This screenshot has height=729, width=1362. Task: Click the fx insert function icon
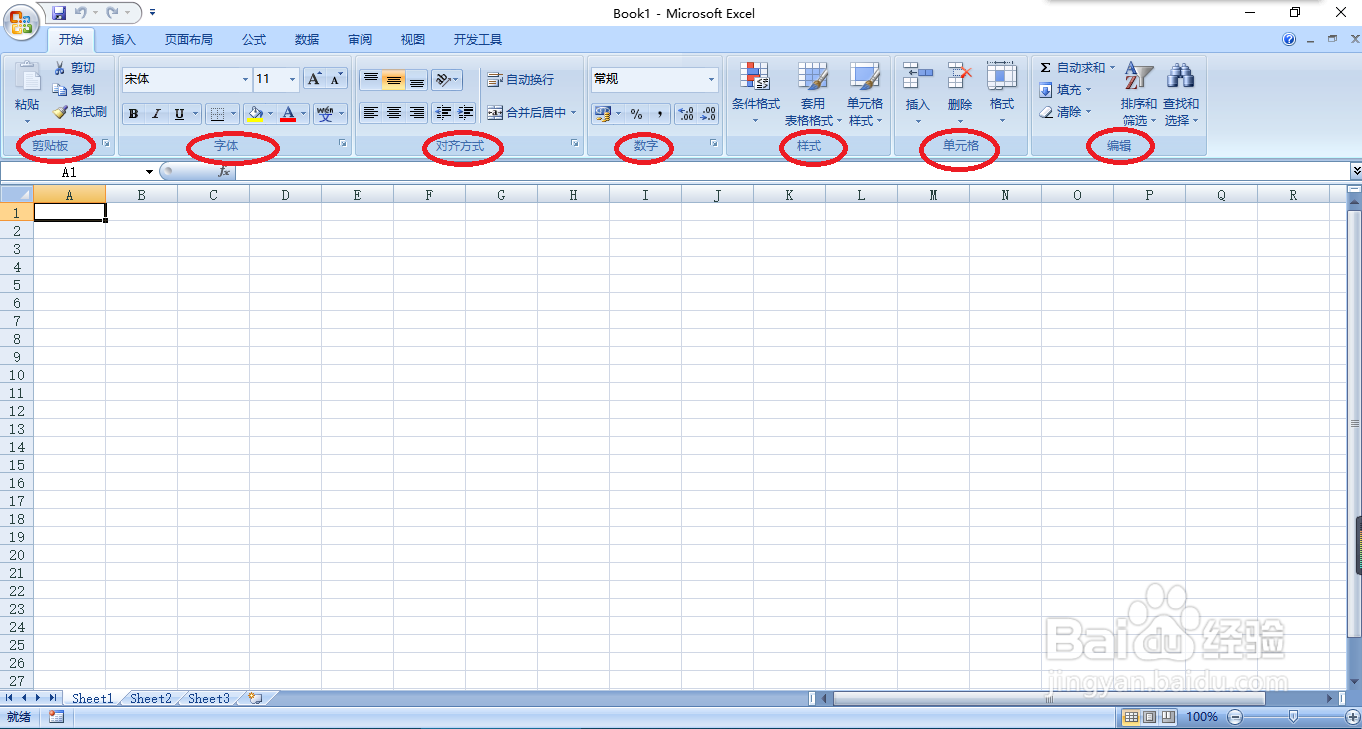point(224,172)
